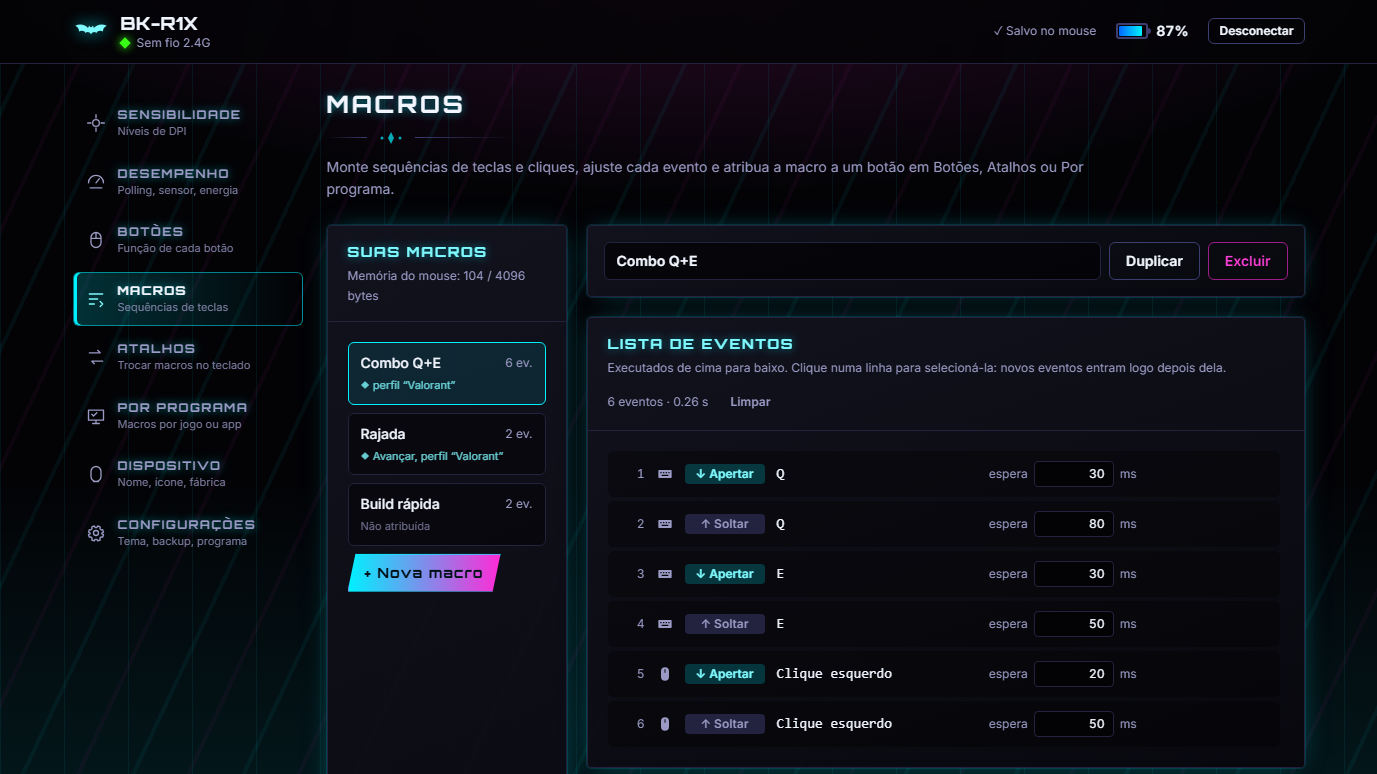The image size is (1377, 774).
Task: Create a new macro with Nova macro
Action: click(423, 573)
